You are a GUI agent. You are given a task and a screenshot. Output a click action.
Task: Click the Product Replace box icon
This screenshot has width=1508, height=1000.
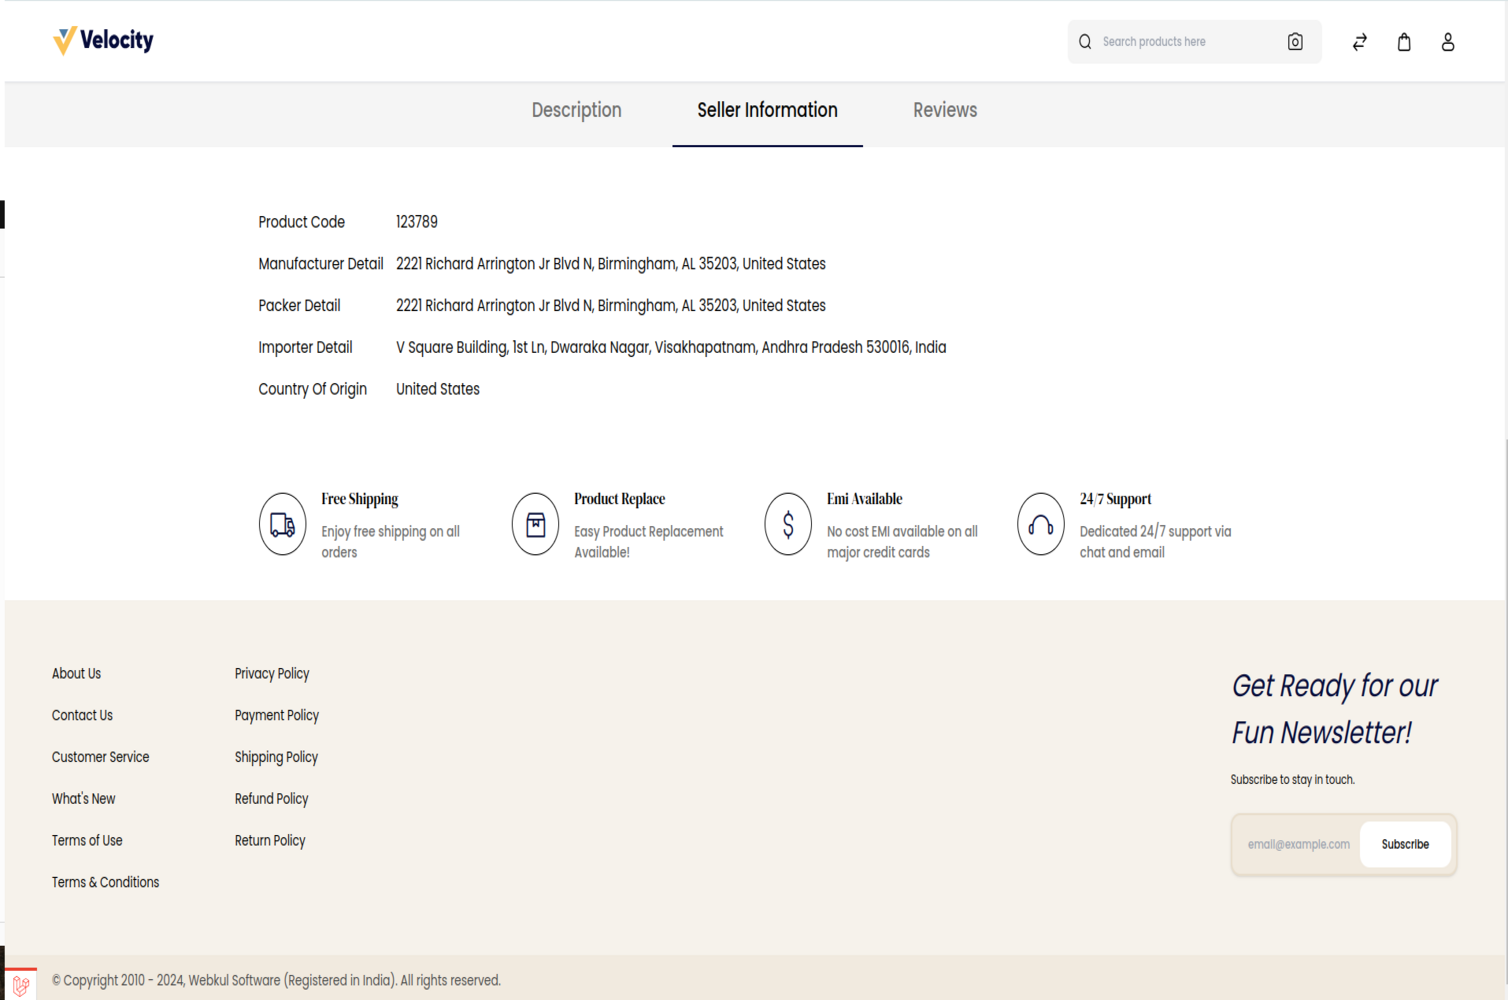(x=535, y=524)
